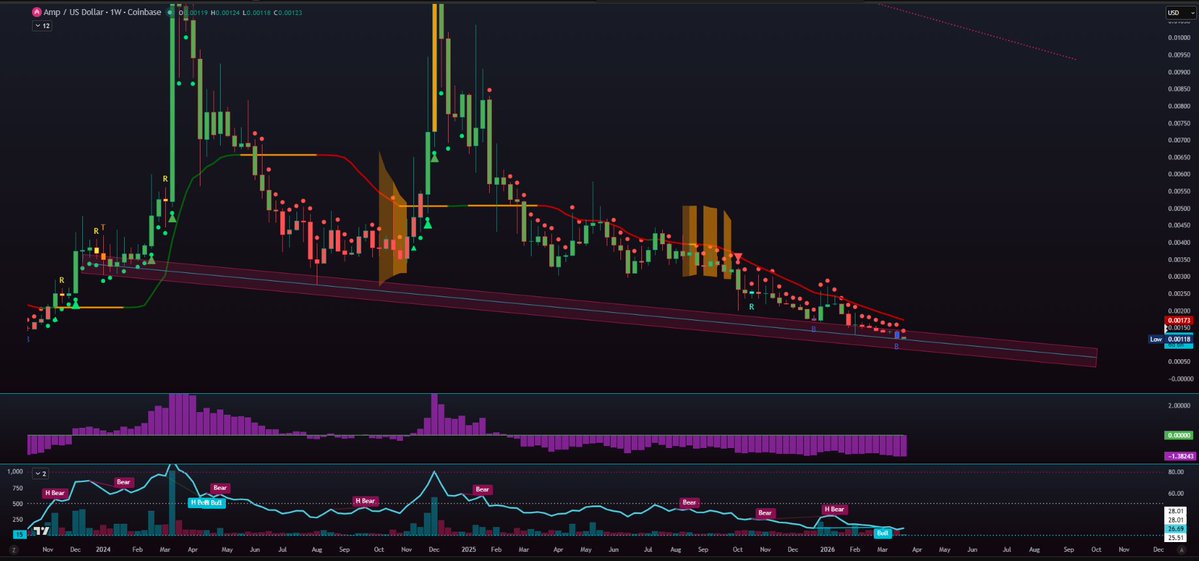The image size is (1199, 561).
Task: Click the 0.00500 price scale value
Action: [1178, 208]
